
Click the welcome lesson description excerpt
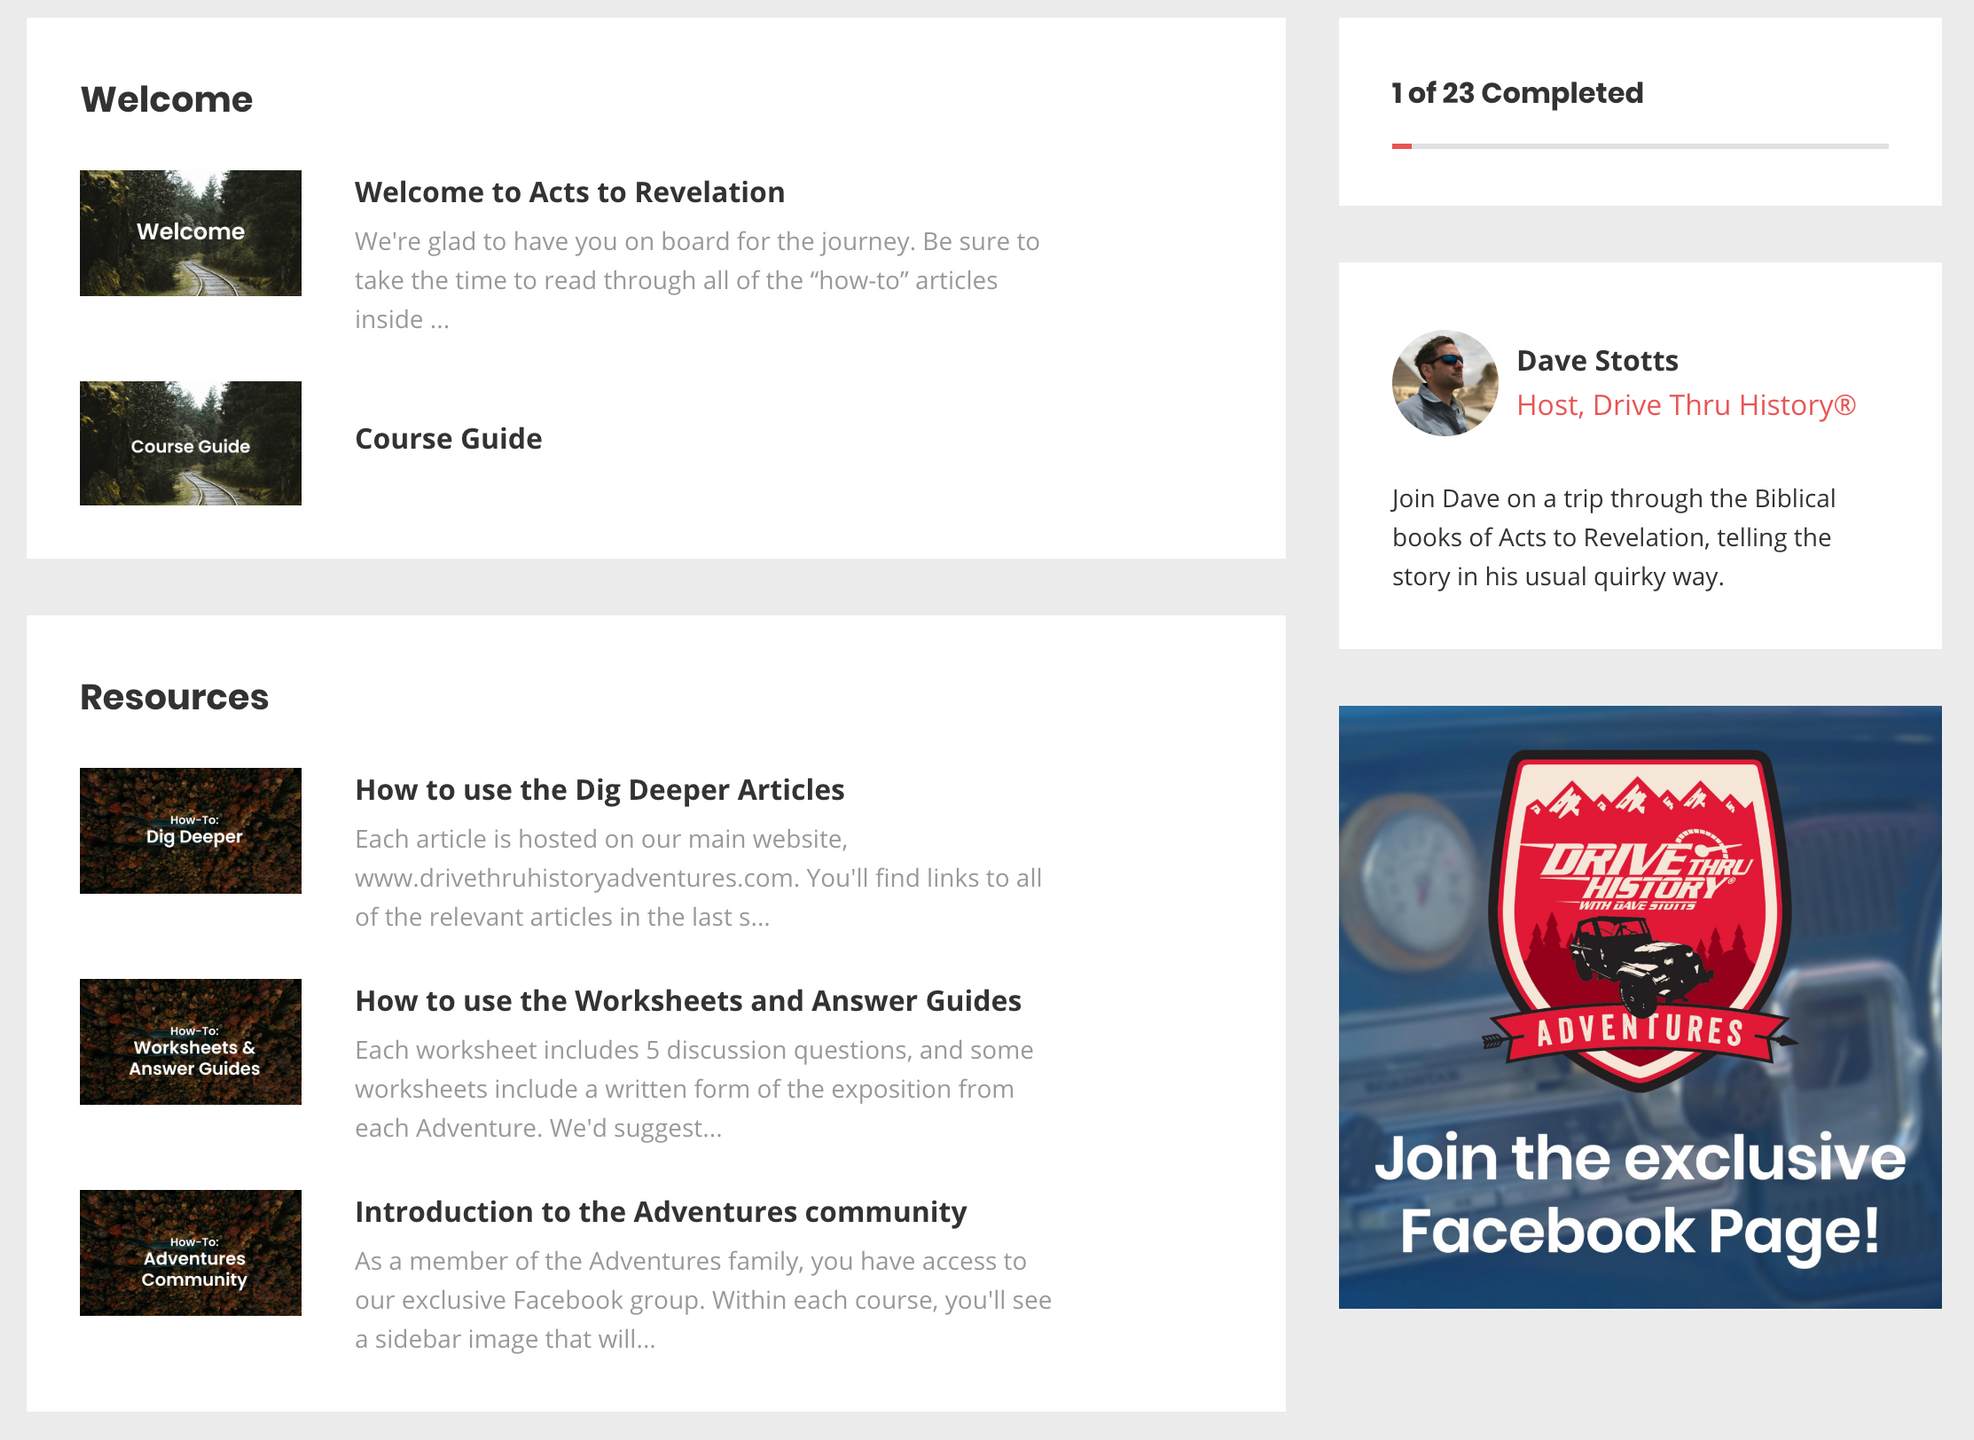coord(697,280)
